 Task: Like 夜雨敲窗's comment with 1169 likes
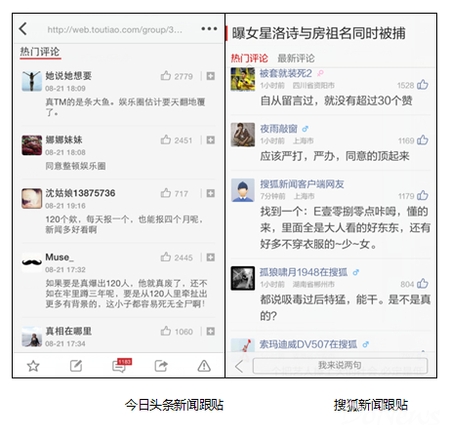[422, 140]
